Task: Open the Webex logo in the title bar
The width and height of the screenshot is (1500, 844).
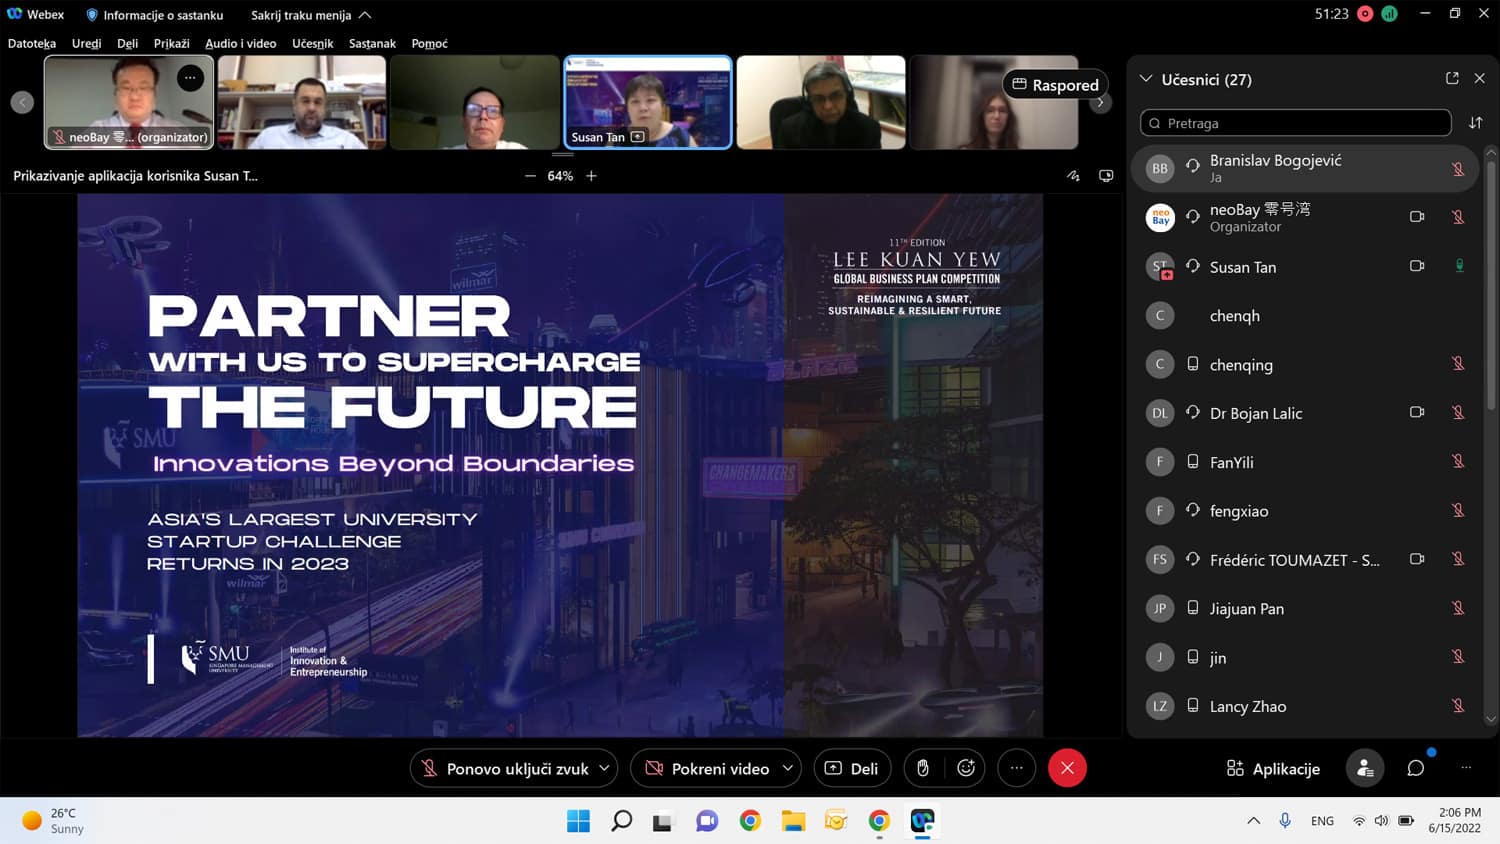Action: click(15, 14)
